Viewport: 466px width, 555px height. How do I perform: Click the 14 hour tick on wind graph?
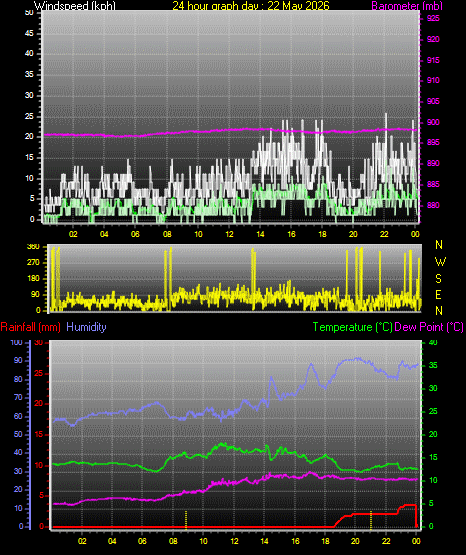point(260,234)
